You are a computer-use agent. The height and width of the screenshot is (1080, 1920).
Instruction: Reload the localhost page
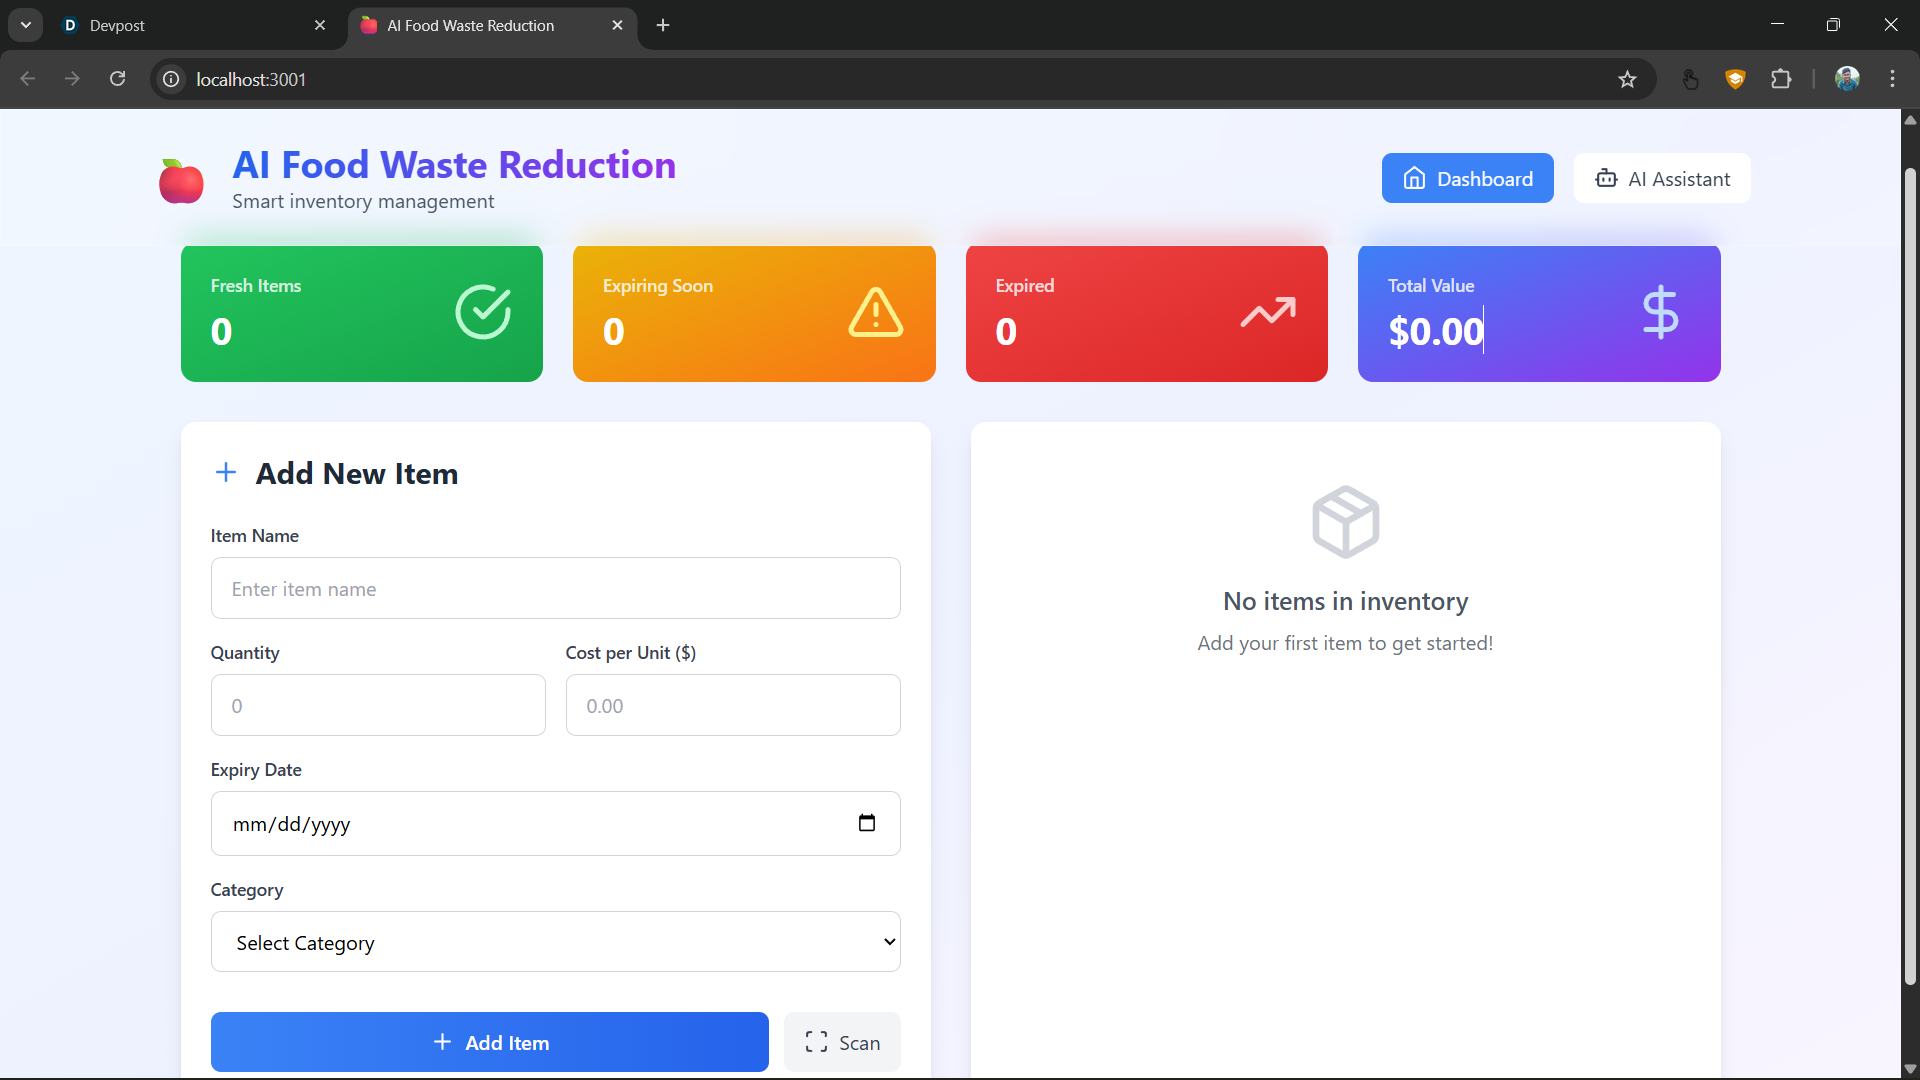pos(117,79)
